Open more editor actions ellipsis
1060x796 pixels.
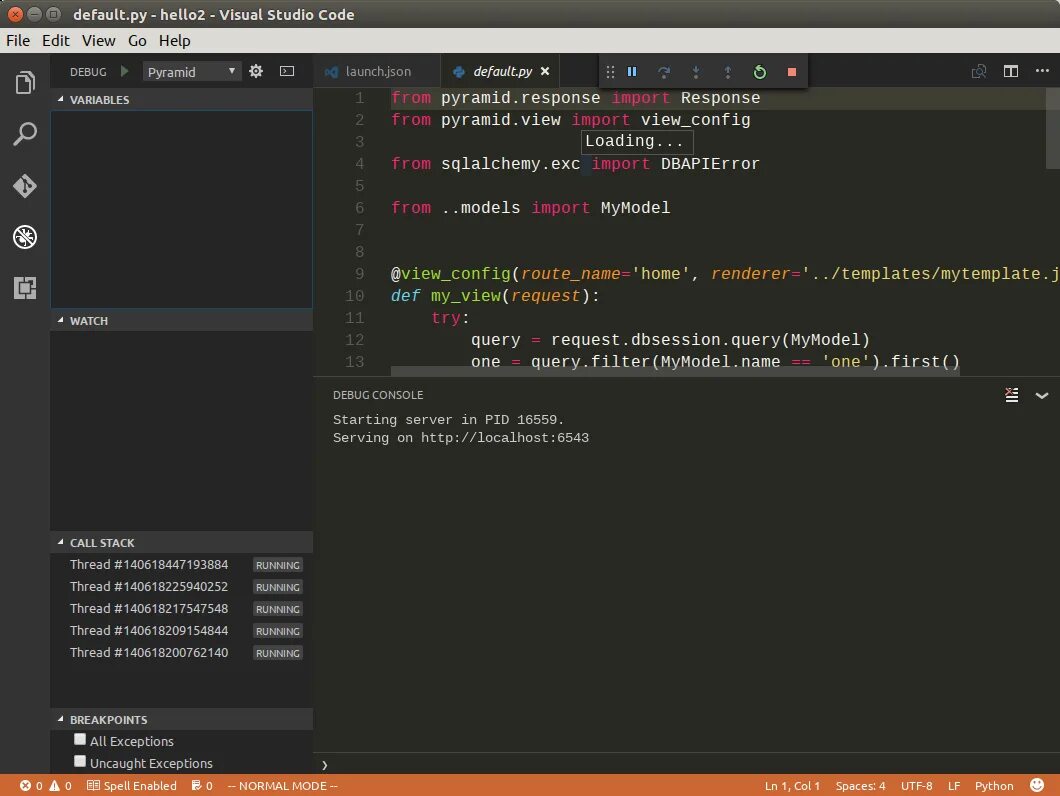click(1042, 70)
